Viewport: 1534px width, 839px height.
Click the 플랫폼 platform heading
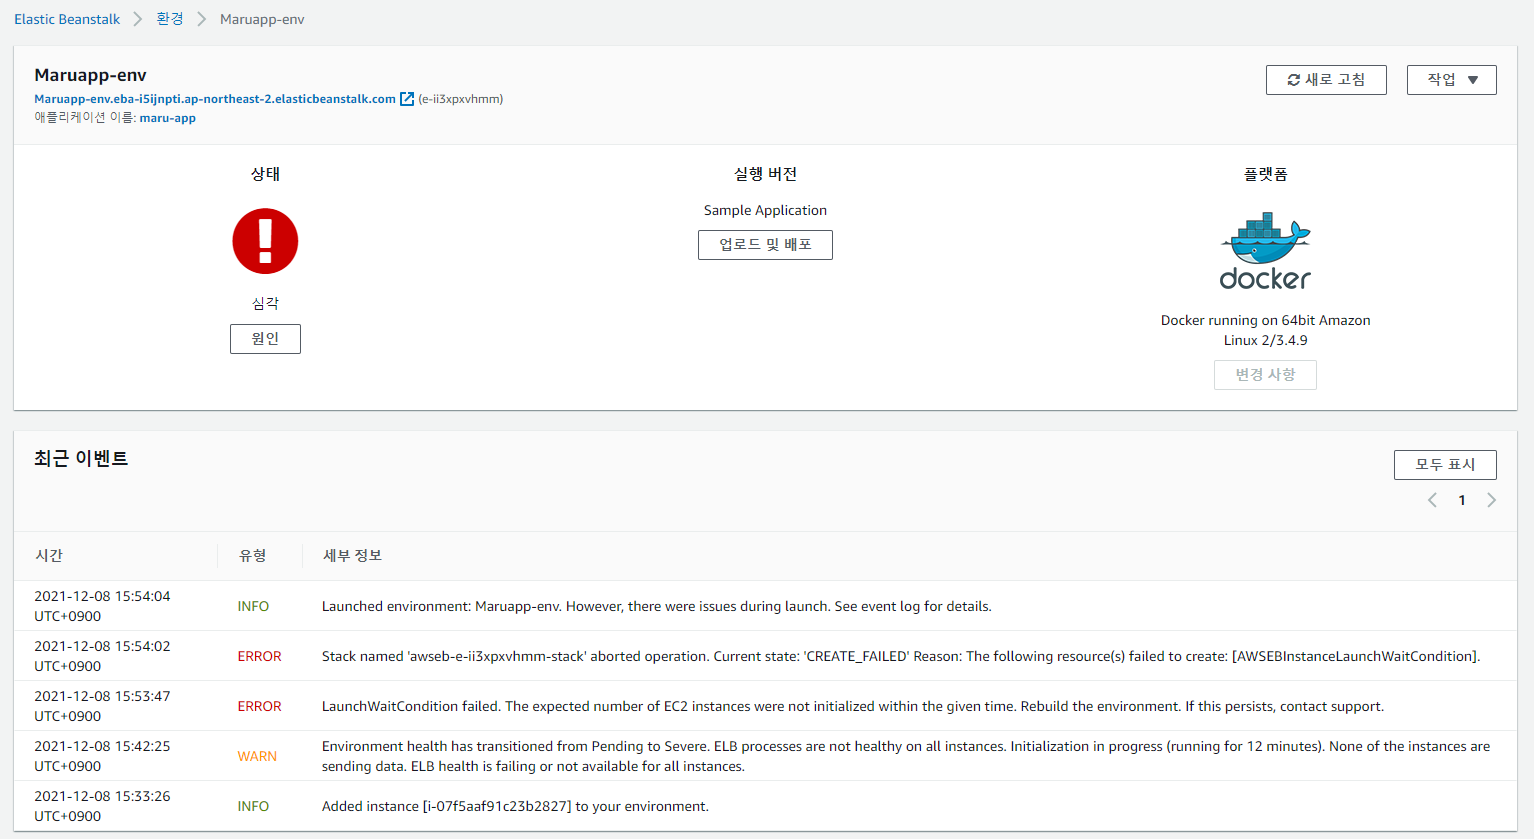tap(1265, 174)
